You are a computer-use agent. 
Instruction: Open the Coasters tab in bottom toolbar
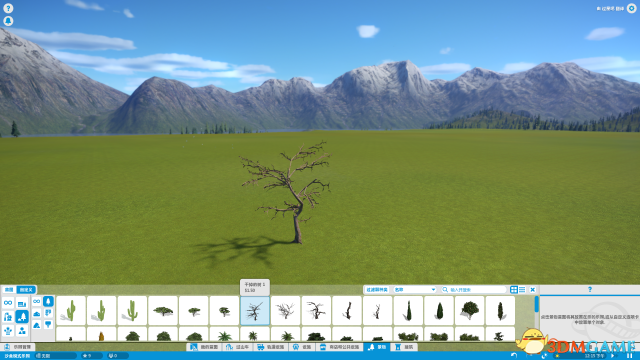pyautogui.click(x=237, y=347)
